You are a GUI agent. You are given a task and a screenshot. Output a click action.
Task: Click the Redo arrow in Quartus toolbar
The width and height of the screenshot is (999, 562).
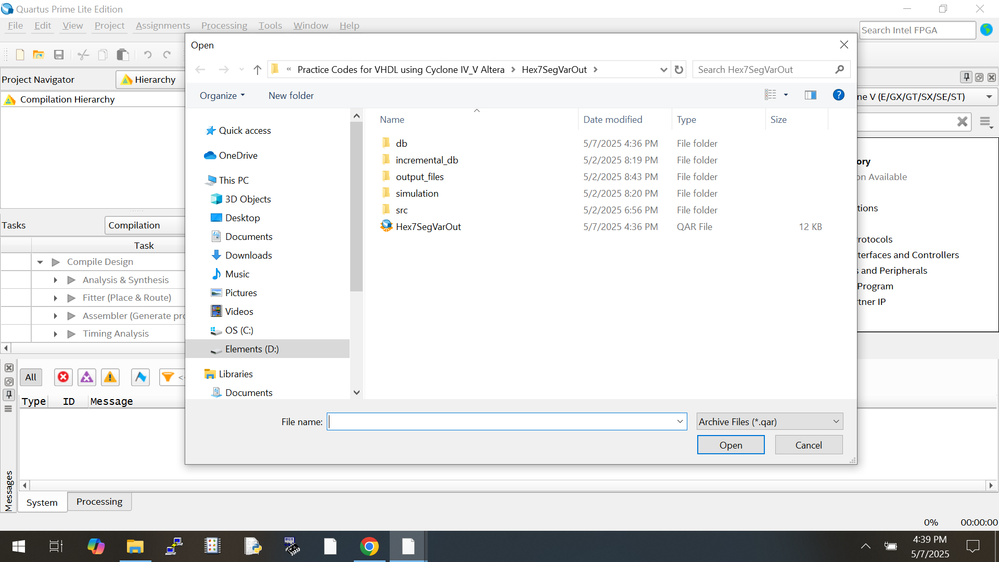point(167,55)
